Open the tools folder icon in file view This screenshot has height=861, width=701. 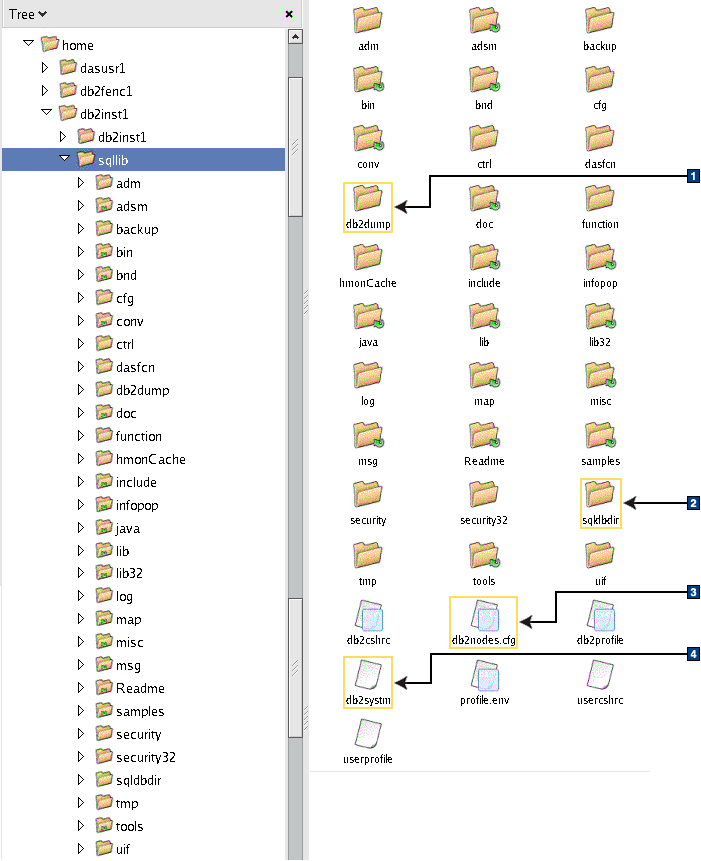pos(484,555)
